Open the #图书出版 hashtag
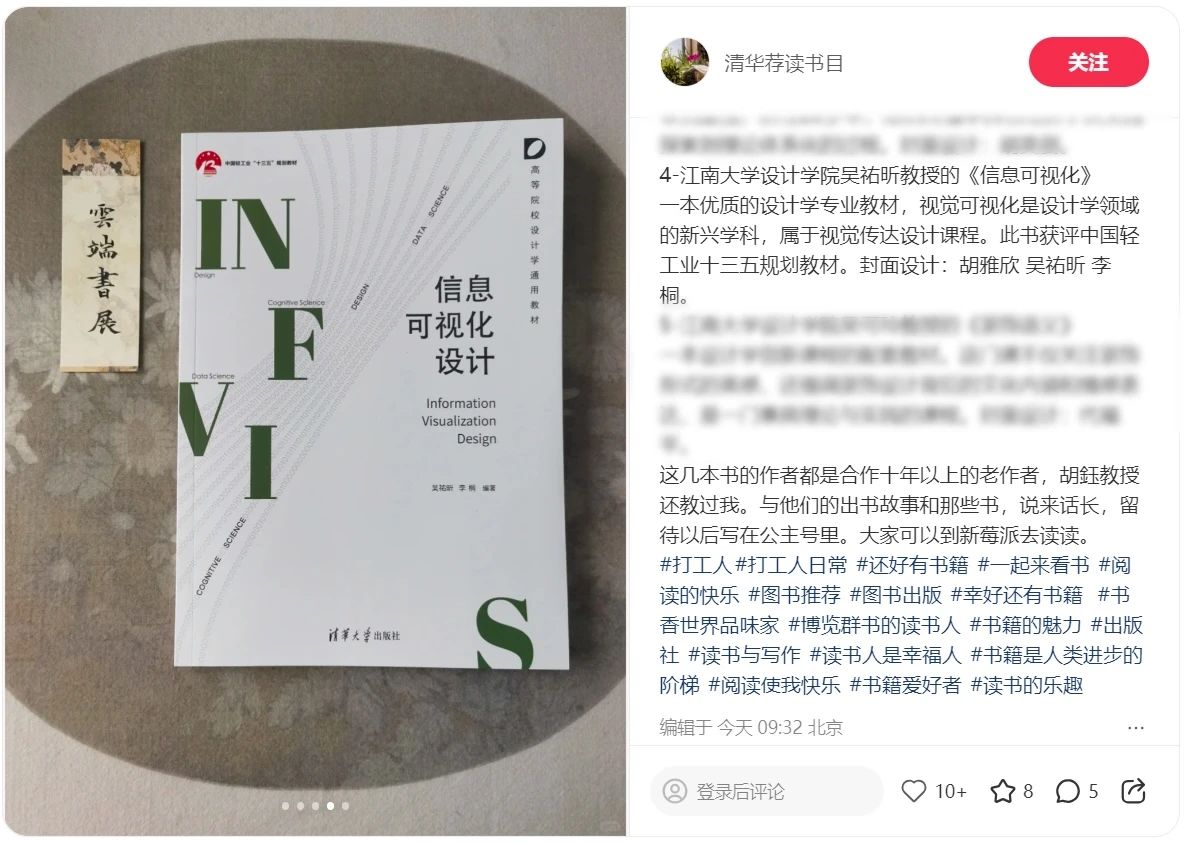 896,595
